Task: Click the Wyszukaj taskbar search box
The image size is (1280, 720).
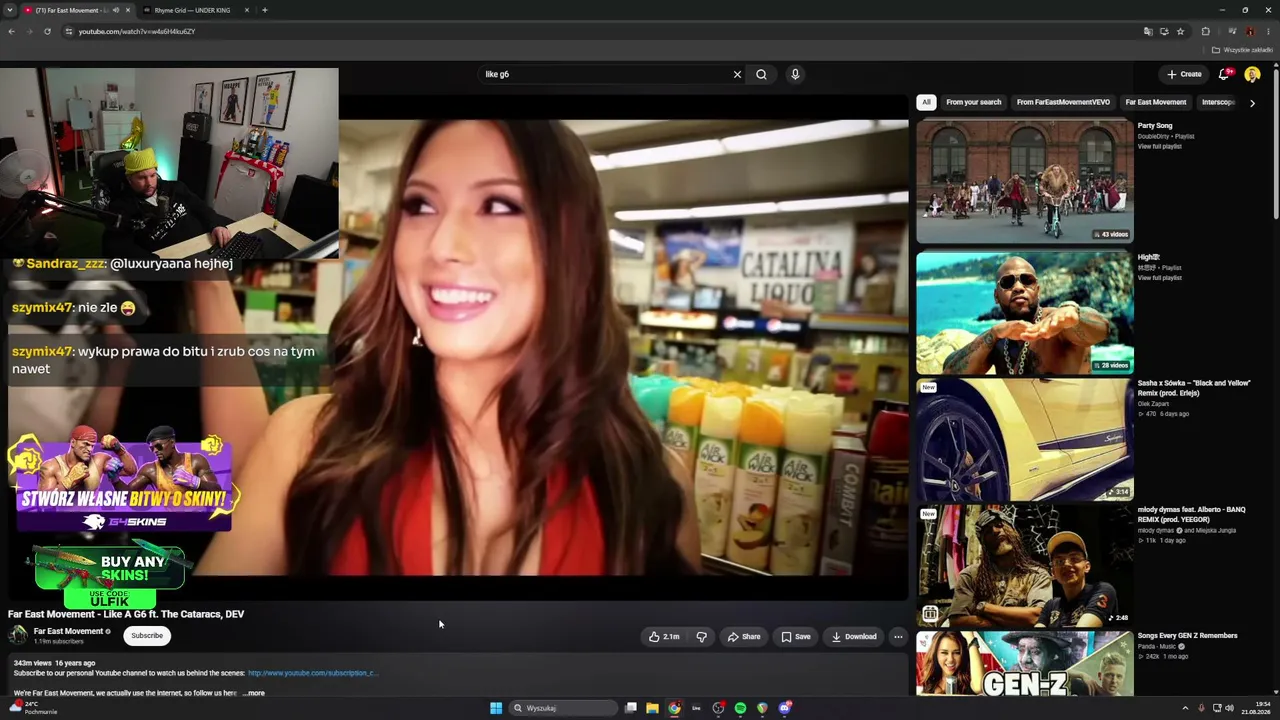Action: [x=563, y=708]
